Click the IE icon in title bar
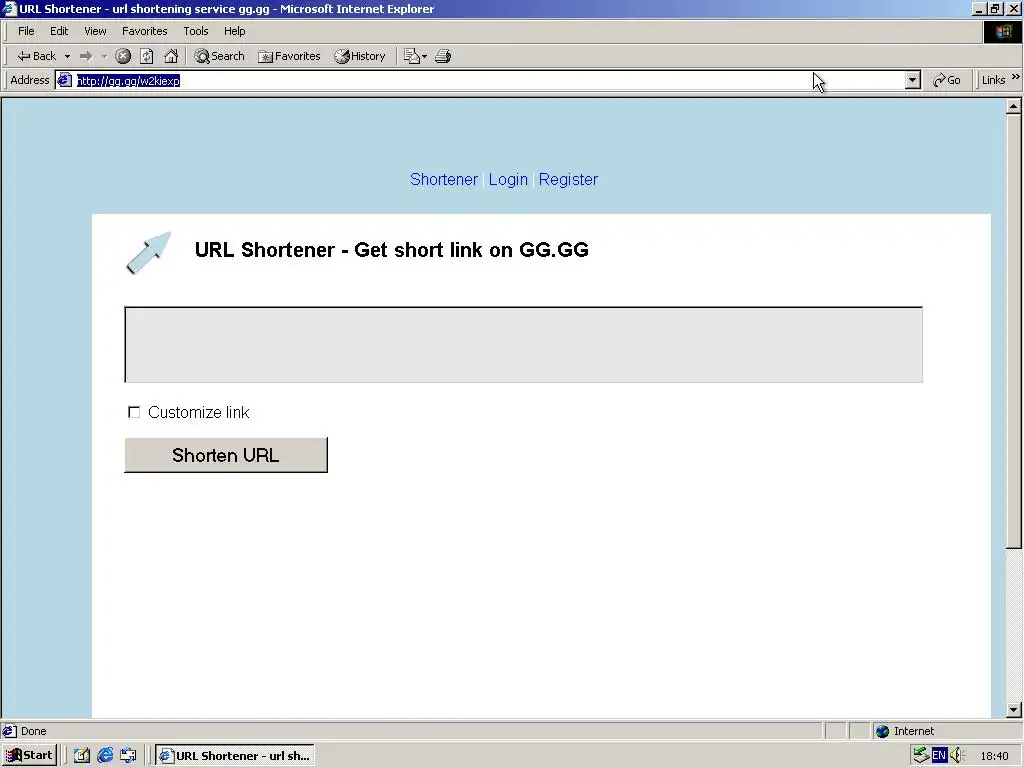 9,9
